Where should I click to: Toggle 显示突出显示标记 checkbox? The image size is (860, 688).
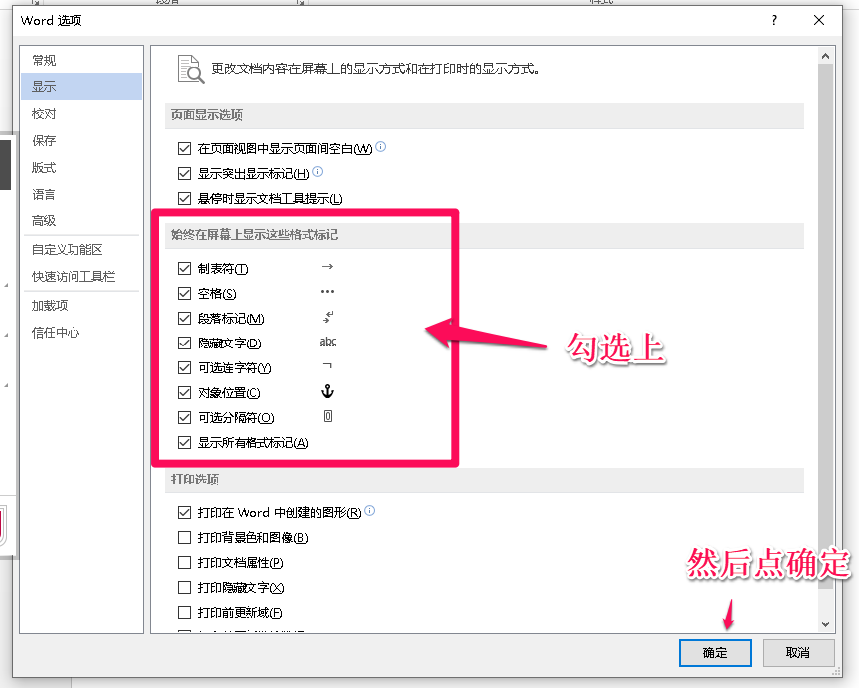tap(184, 173)
